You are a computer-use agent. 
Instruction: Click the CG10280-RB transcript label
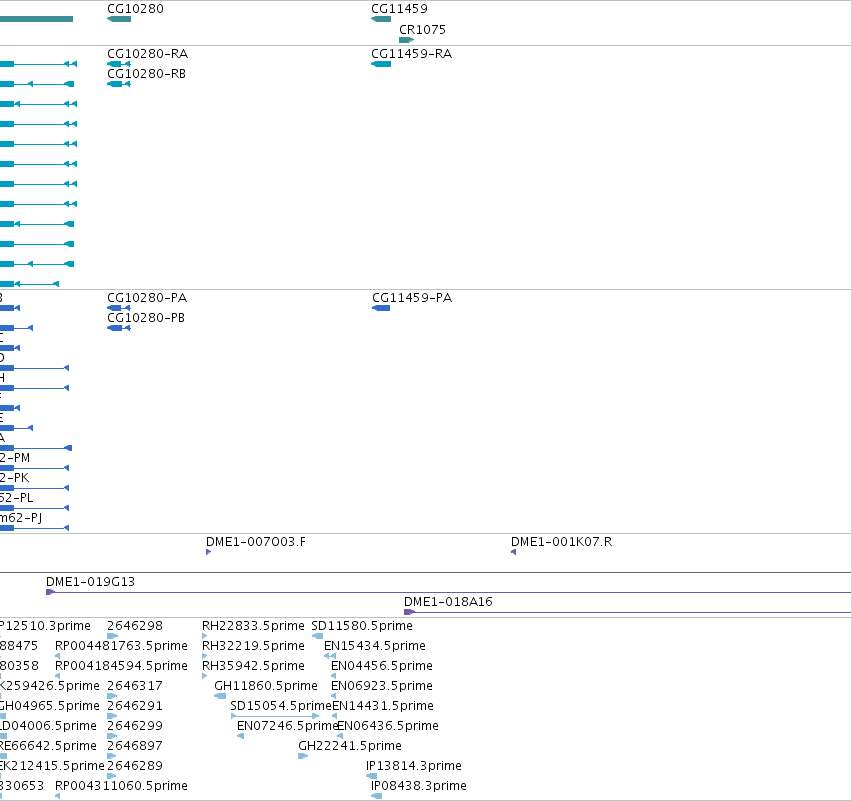tap(147, 74)
